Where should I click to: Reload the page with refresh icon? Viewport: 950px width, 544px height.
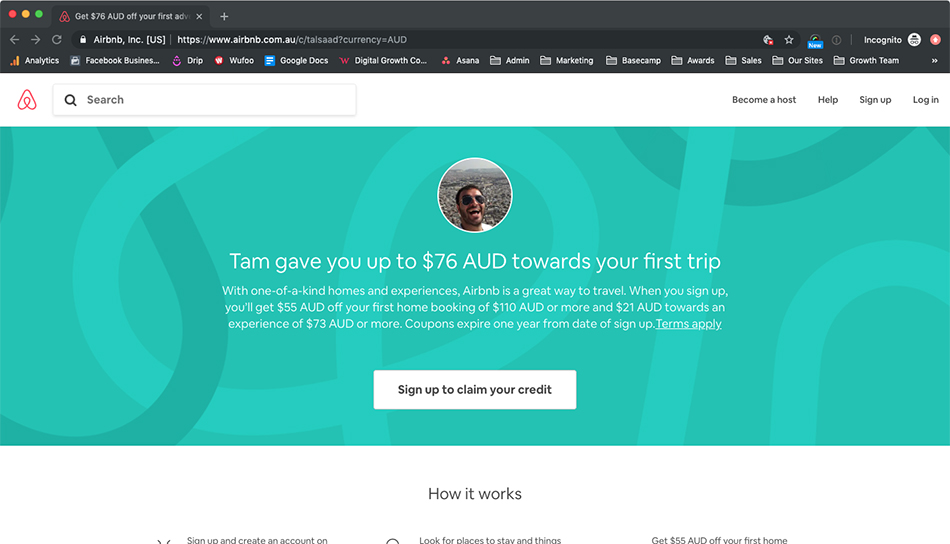point(56,39)
